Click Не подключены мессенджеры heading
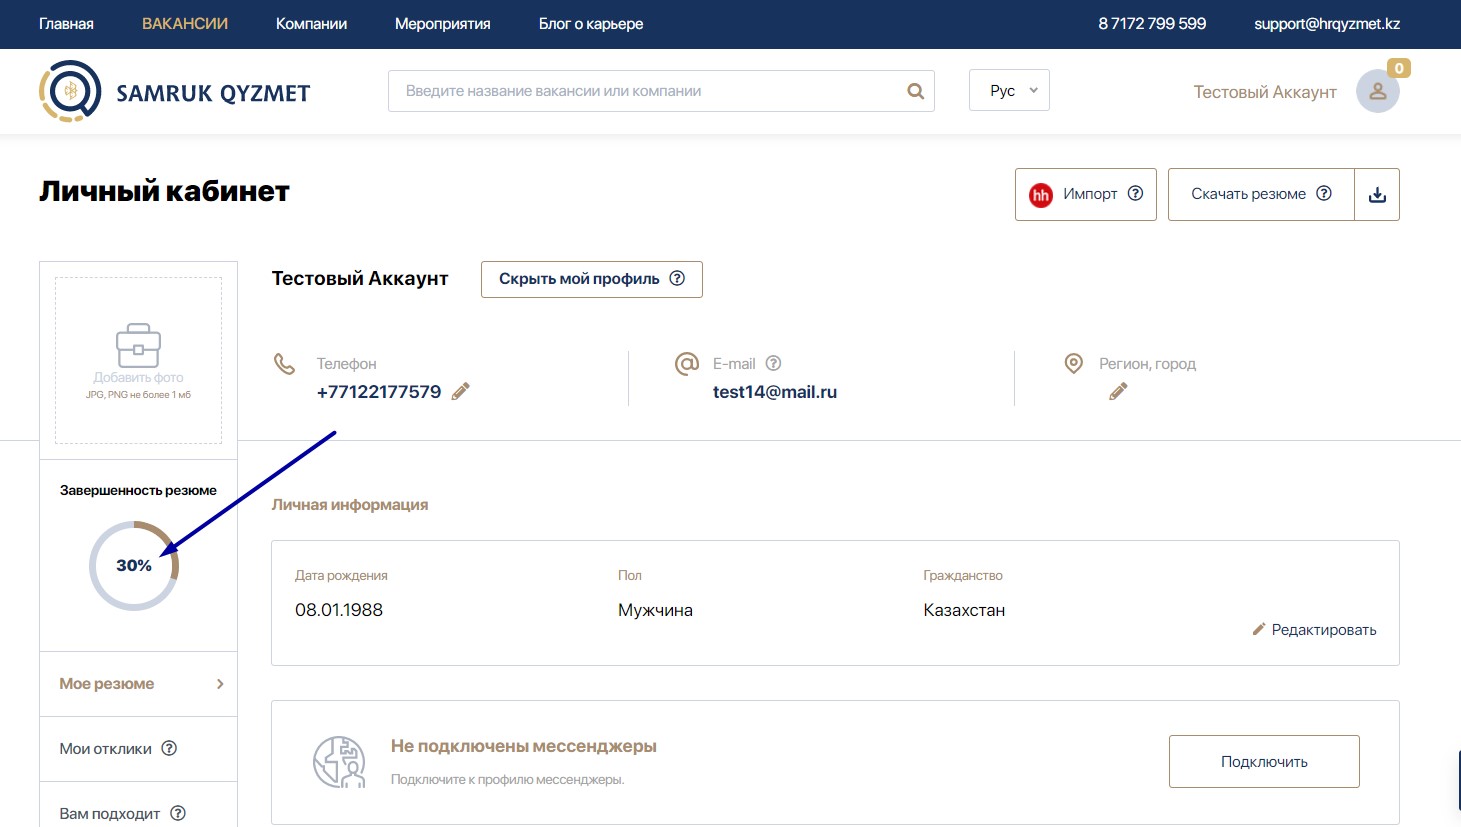This screenshot has width=1461, height=827. 524,746
